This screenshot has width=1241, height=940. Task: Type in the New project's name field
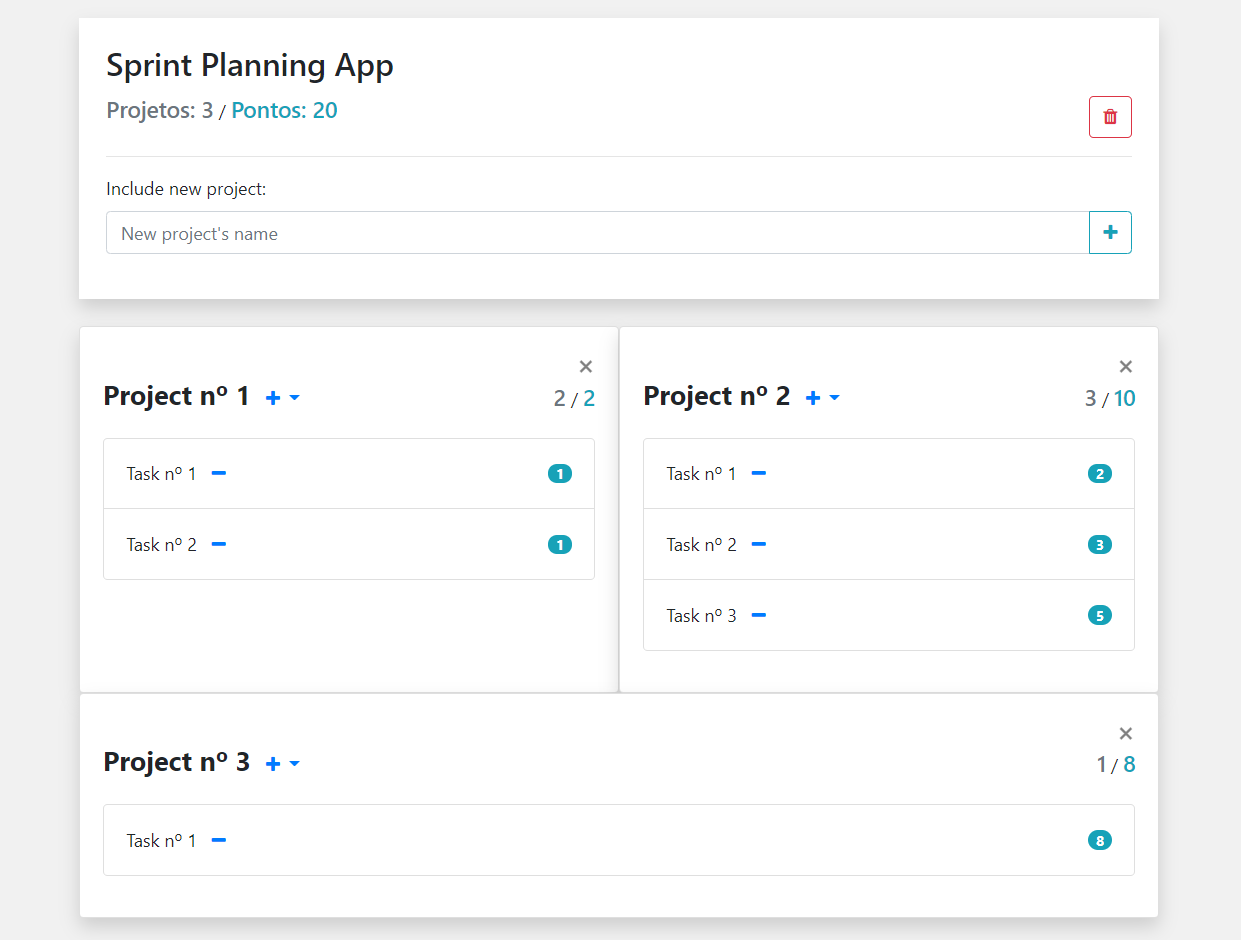(x=597, y=233)
